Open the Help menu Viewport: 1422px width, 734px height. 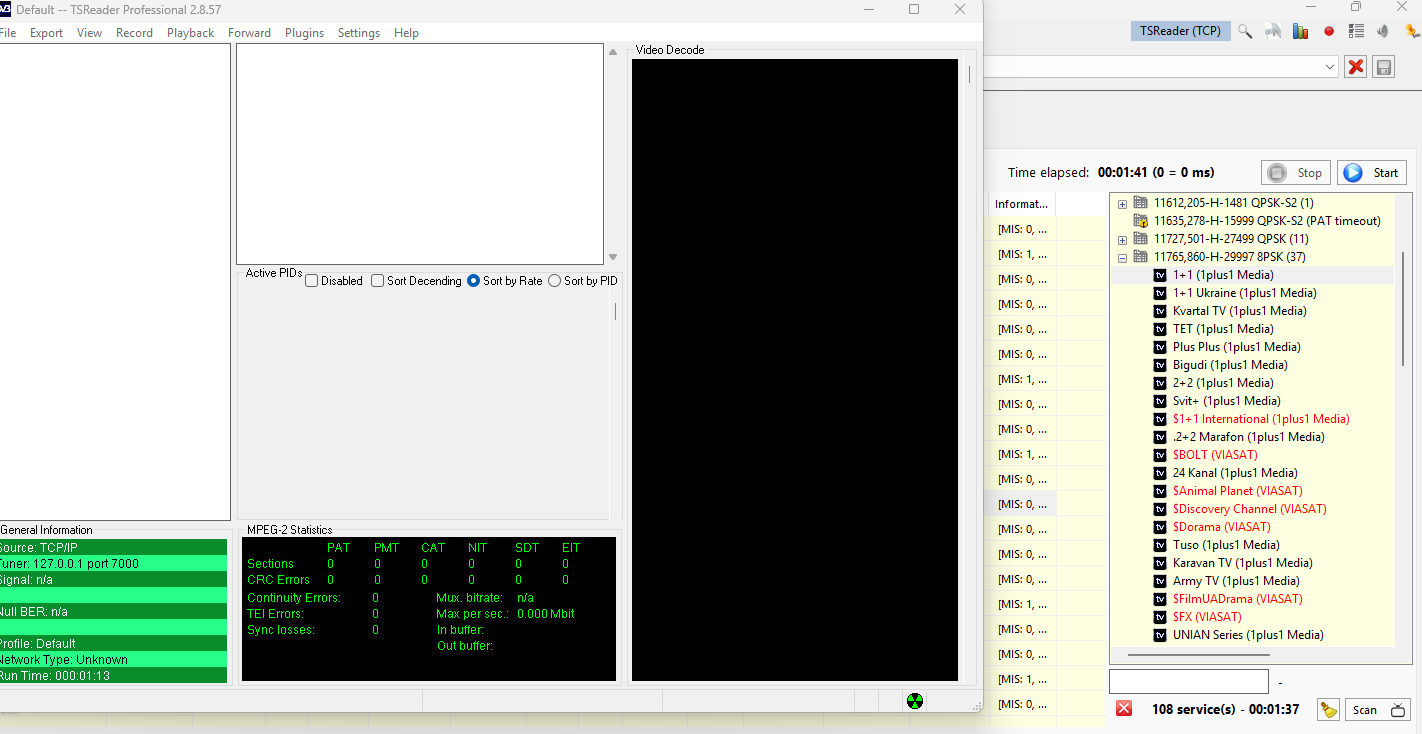(406, 33)
